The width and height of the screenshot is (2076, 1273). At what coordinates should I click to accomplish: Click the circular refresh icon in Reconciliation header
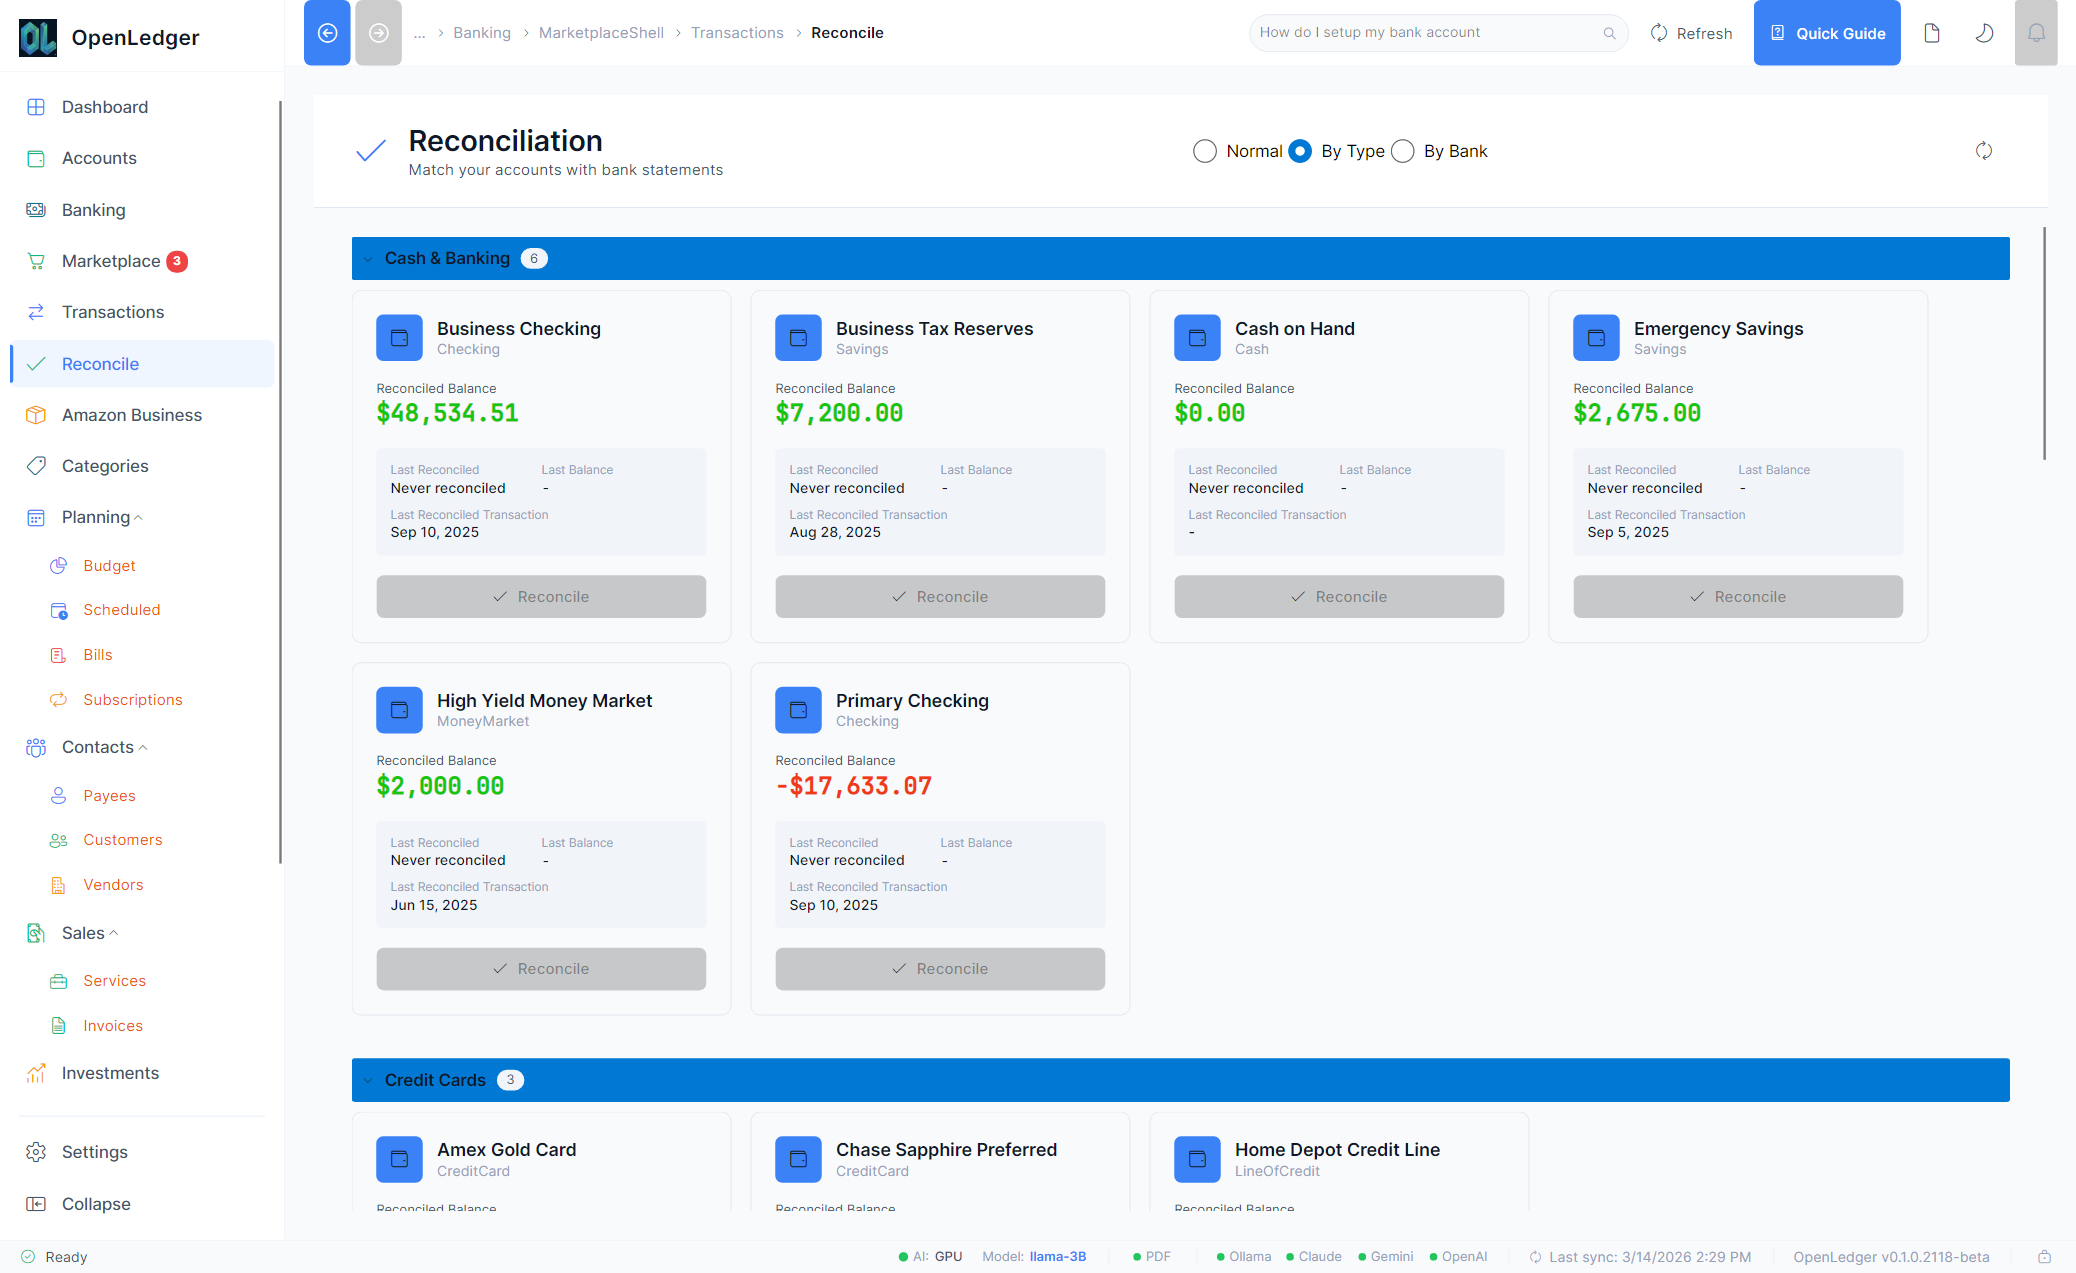click(x=1984, y=151)
